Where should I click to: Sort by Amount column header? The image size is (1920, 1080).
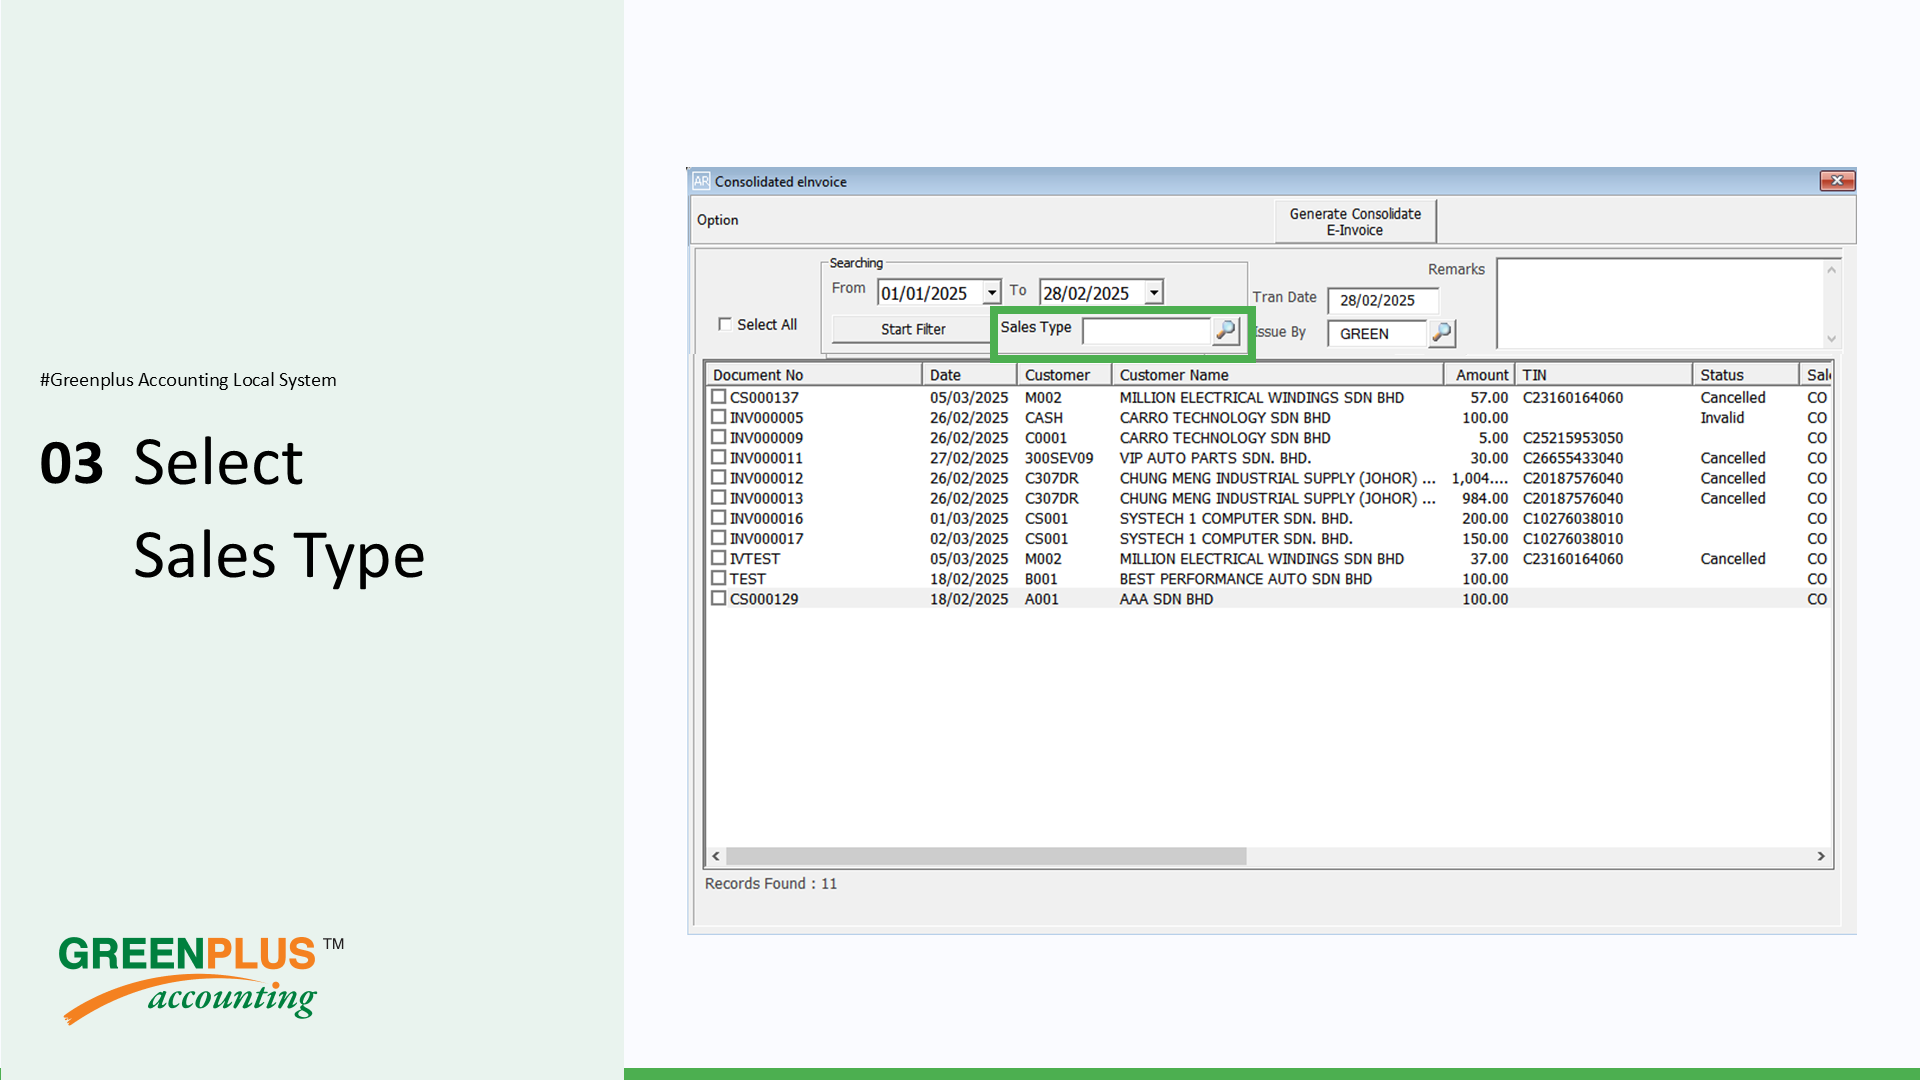(x=1479, y=375)
